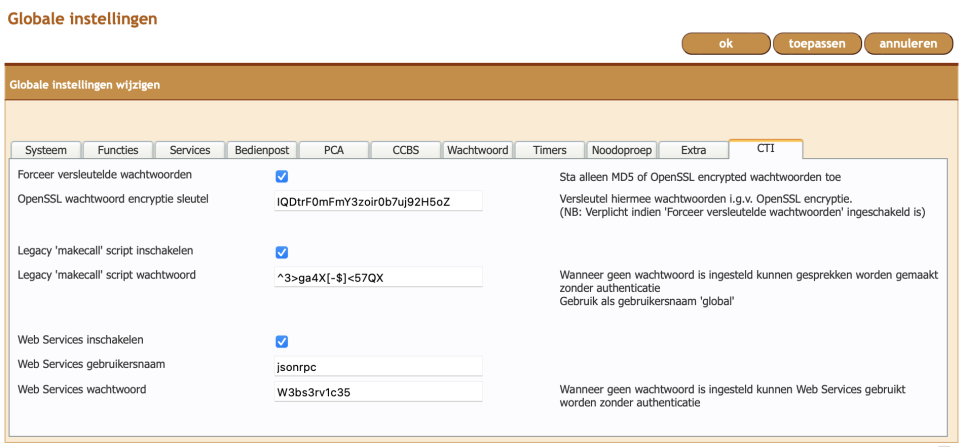Open the Services tab
The height and width of the screenshot is (447, 962).
190,150
